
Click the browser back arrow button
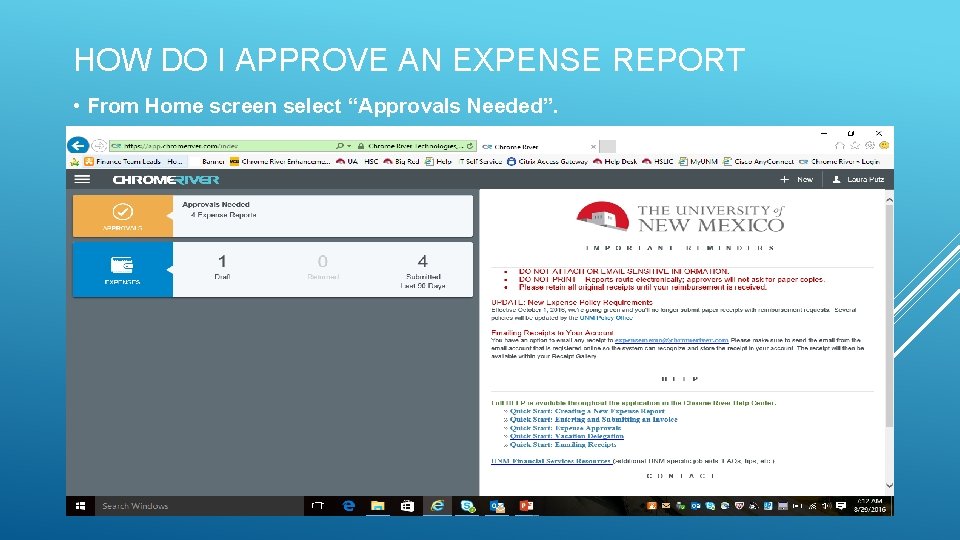(x=78, y=146)
